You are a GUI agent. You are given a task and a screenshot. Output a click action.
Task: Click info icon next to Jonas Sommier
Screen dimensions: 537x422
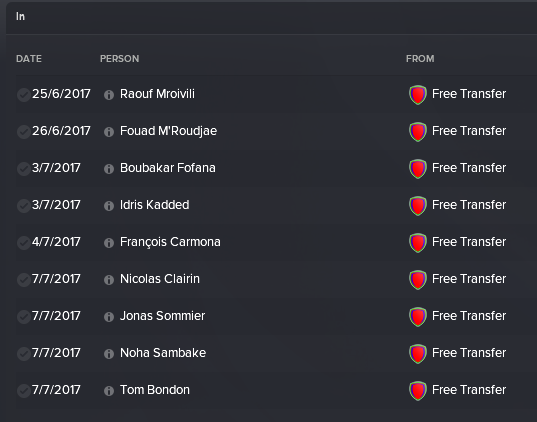click(109, 317)
